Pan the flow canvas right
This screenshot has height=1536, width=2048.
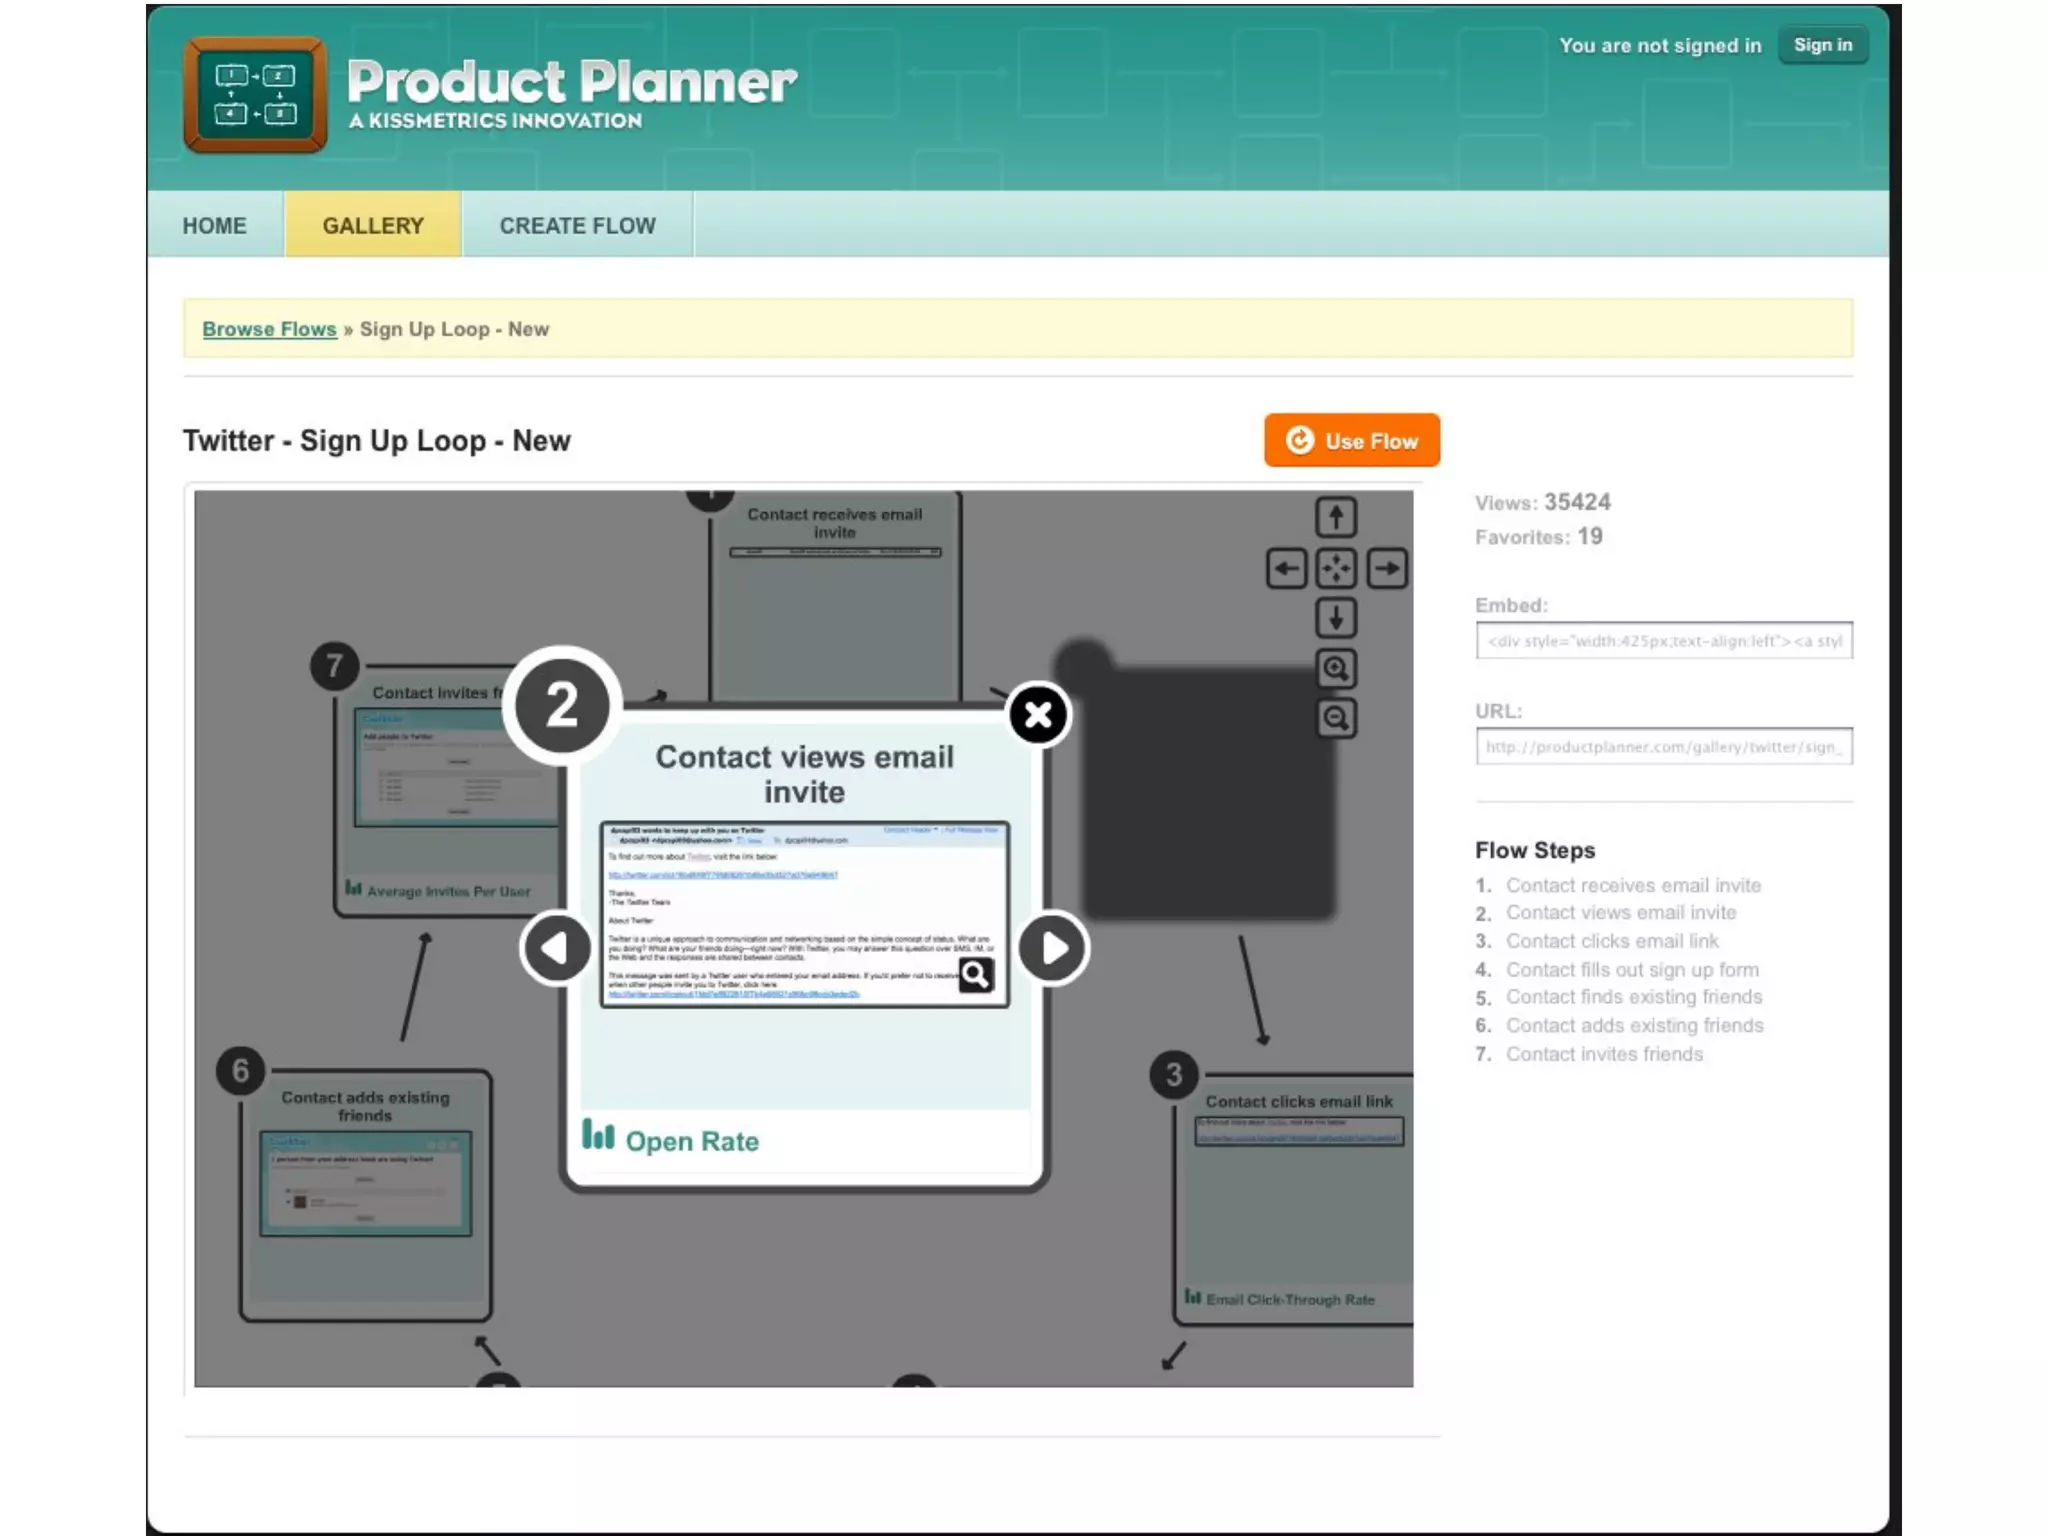click(x=1387, y=569)
